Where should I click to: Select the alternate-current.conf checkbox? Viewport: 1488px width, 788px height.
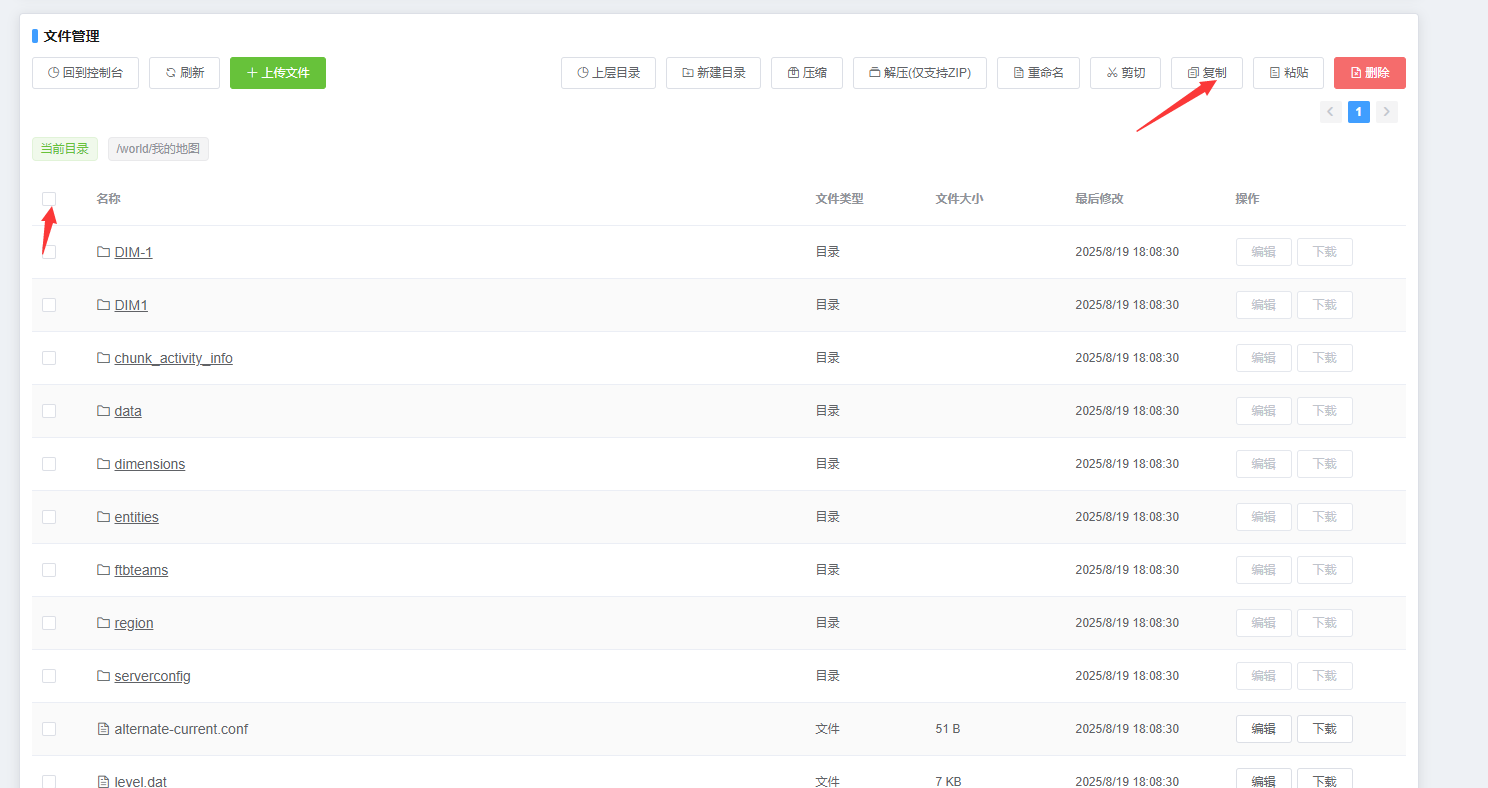coord(49,729)
